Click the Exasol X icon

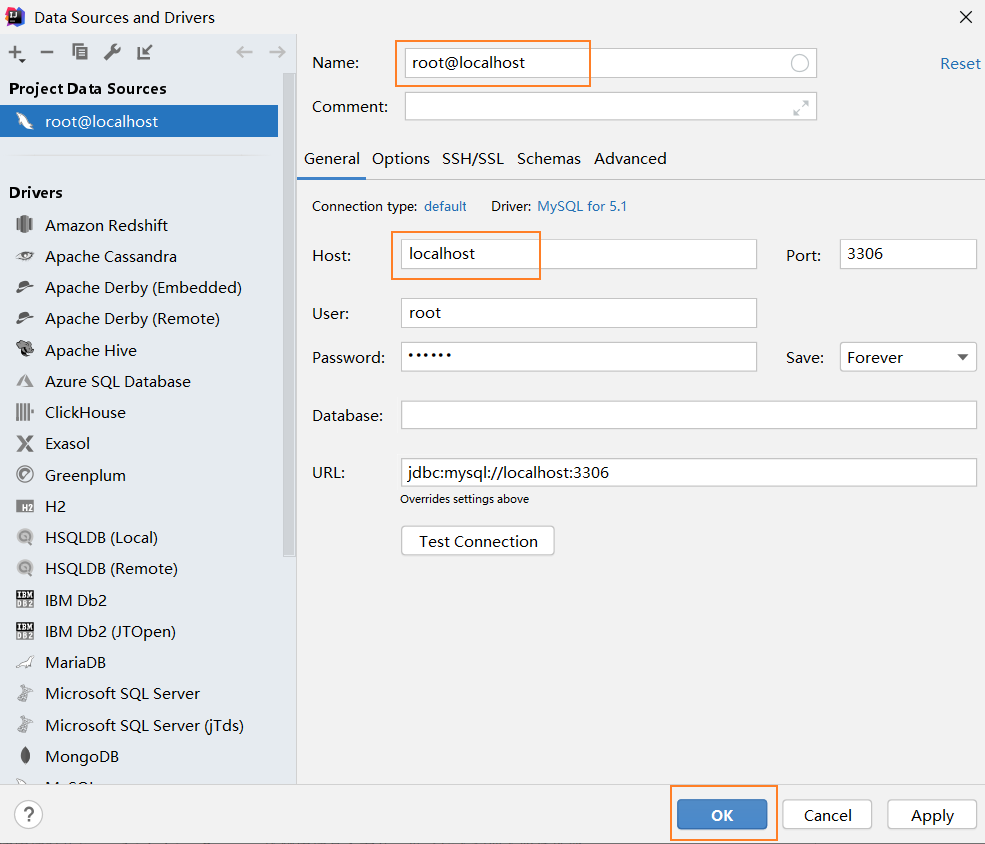tap(24, 443)
